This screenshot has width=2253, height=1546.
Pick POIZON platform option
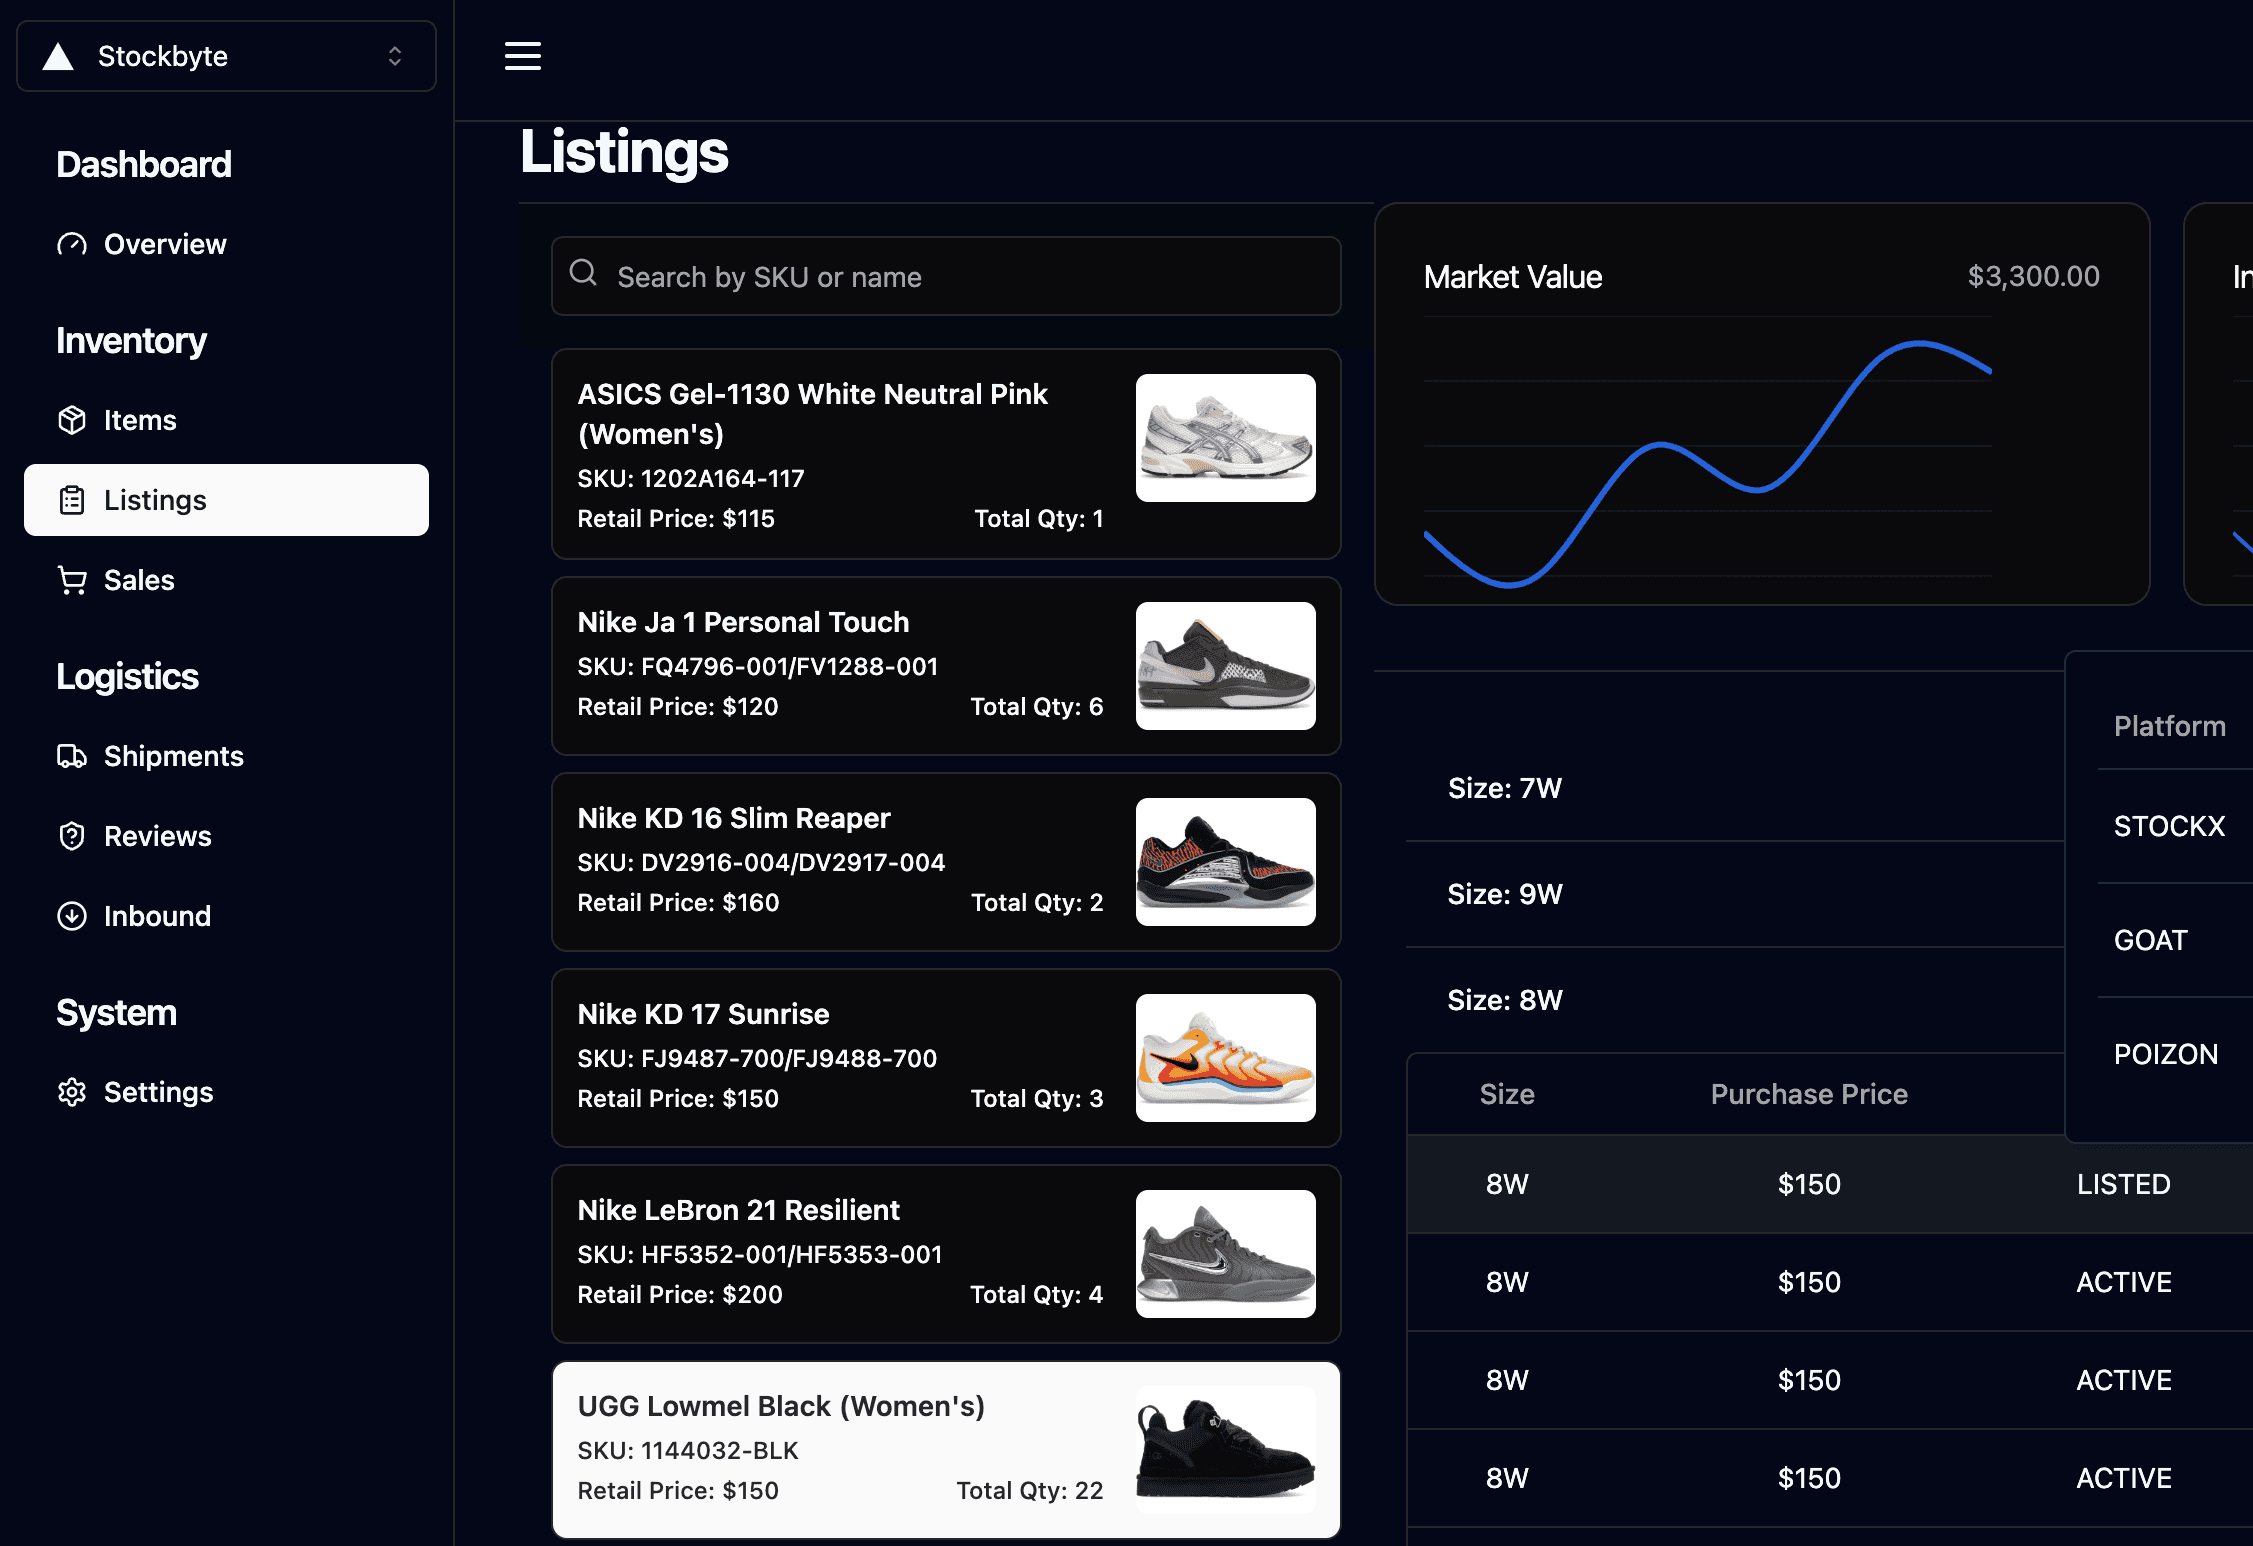(2165, 1054)
